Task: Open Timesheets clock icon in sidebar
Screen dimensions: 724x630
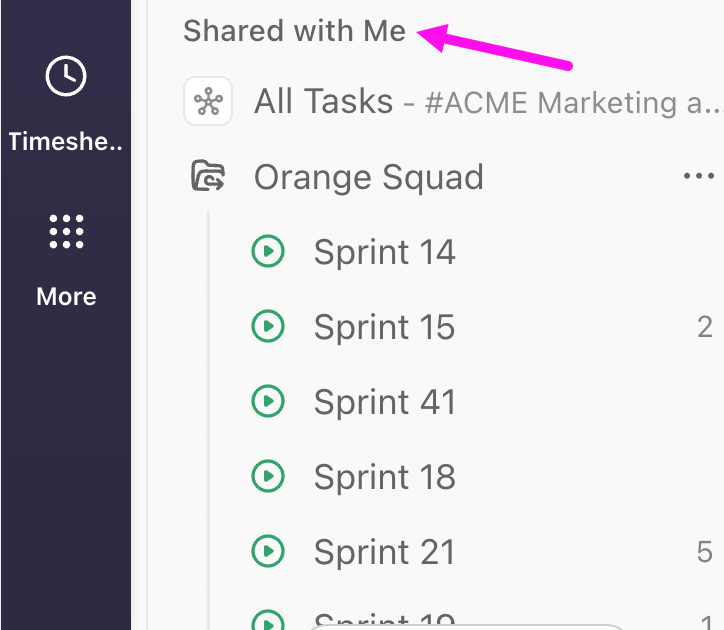Action: point(66,77)
